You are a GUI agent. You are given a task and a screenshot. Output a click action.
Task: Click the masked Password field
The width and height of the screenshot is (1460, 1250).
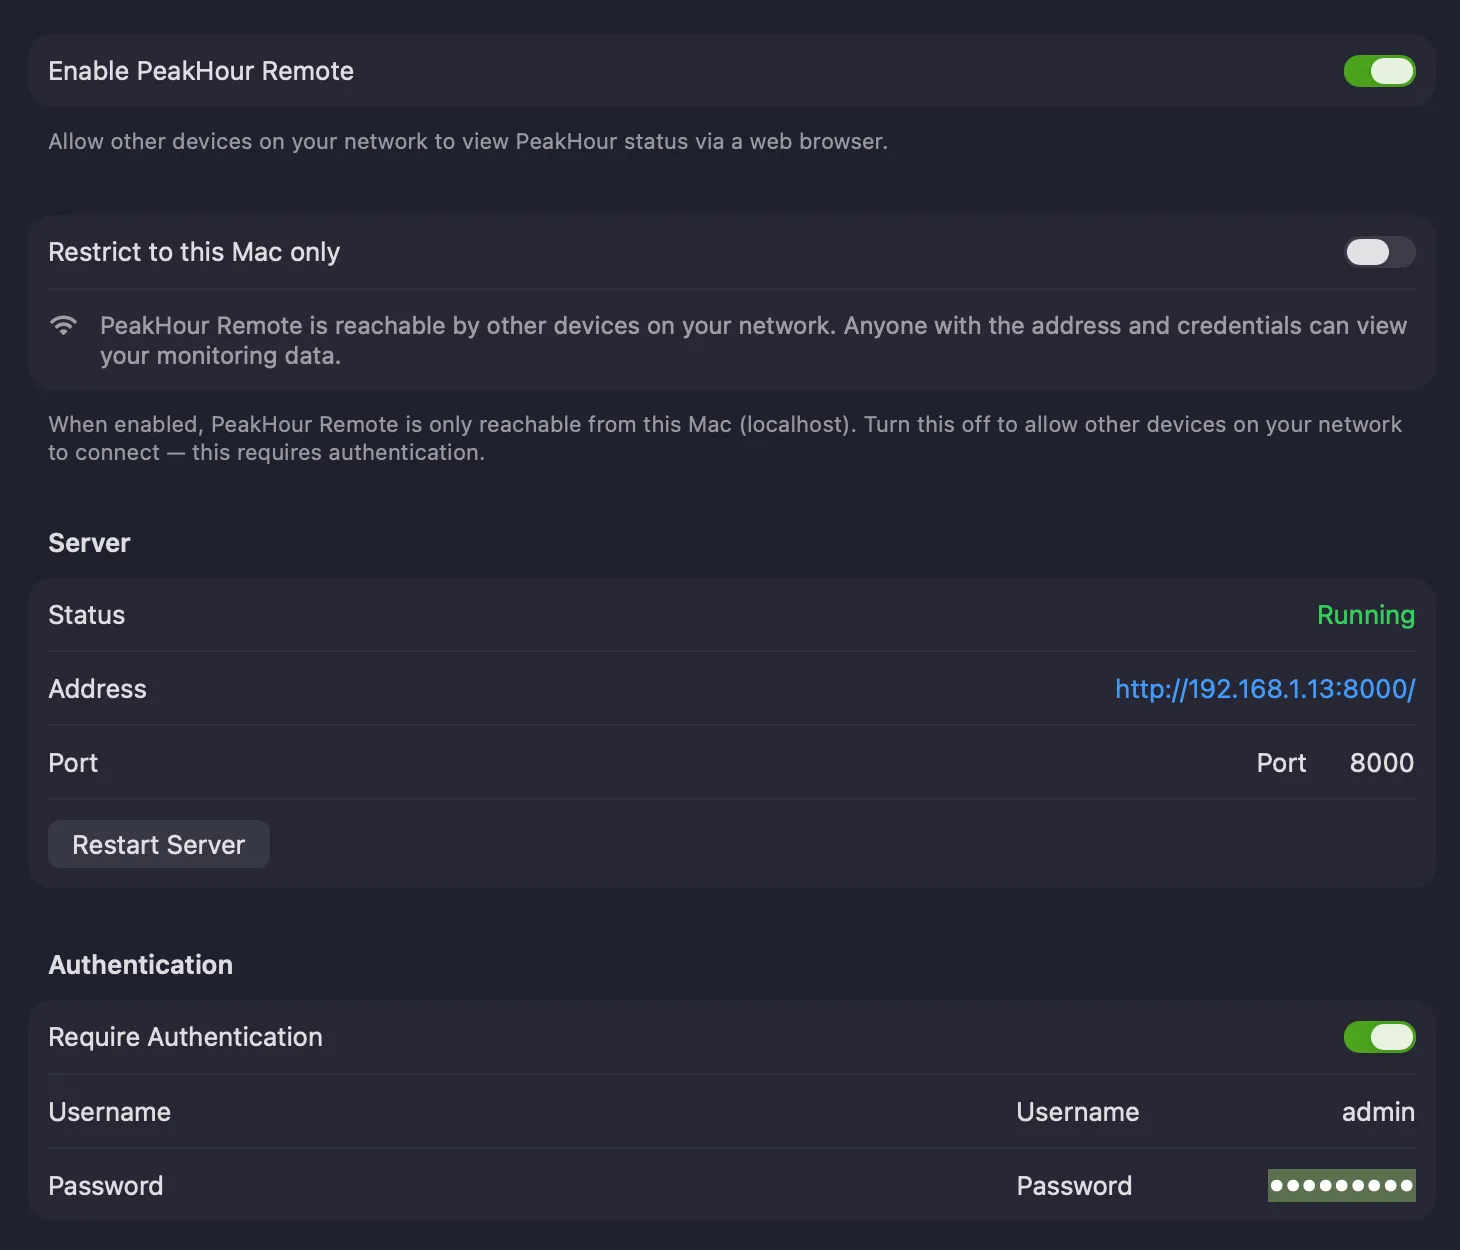pyautogui.click(x=1341, y=1186)
